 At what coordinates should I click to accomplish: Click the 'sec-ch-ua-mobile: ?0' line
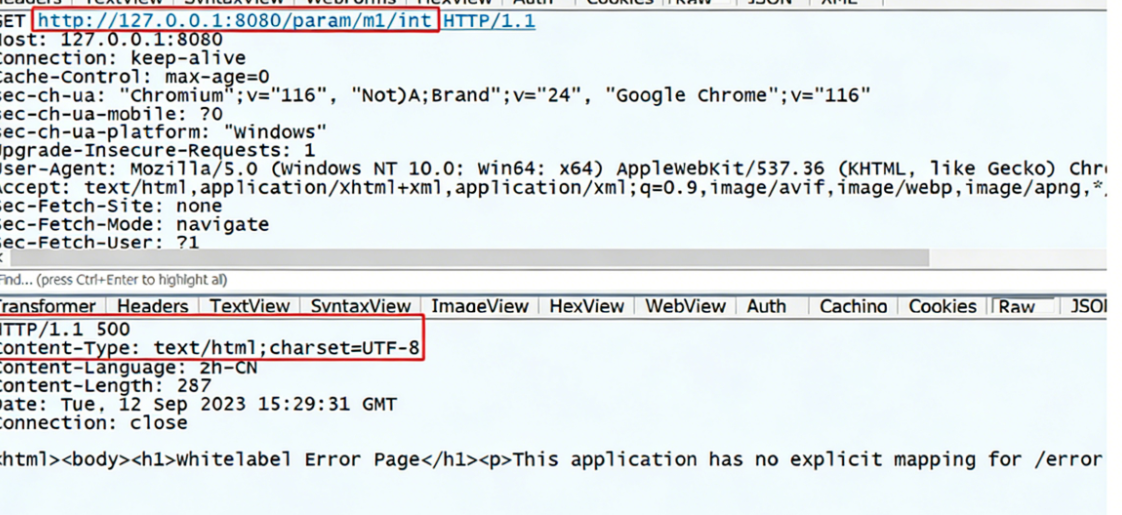(x=111, y=114)
